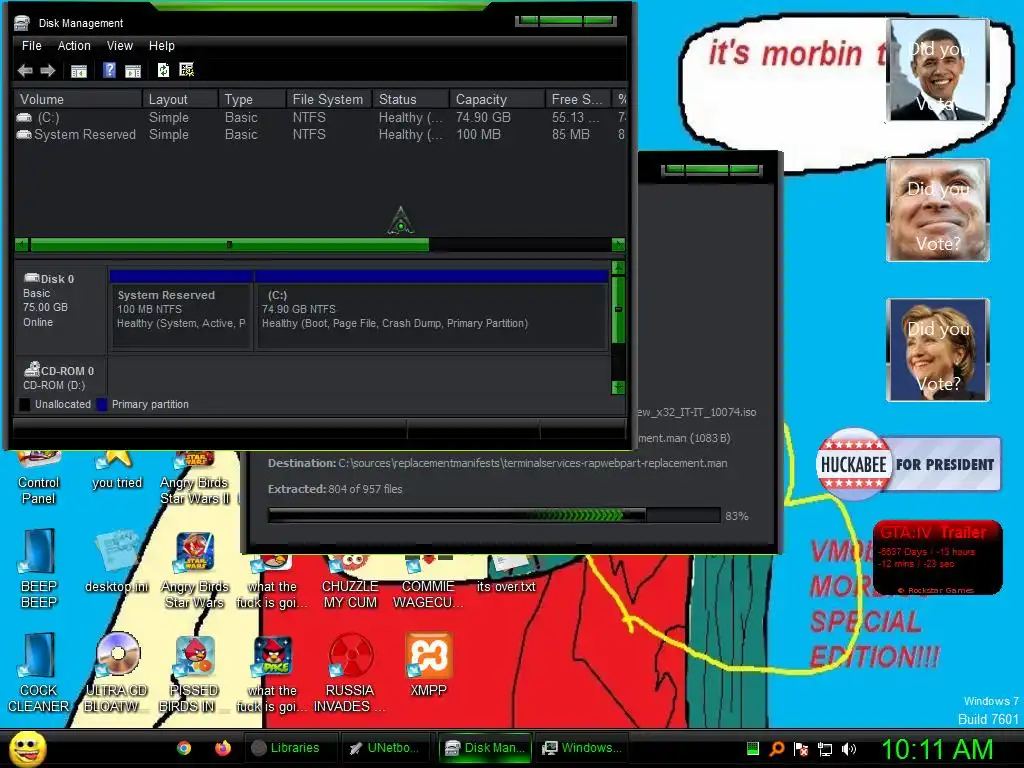Viewport: 1024px width, 768px height.
Task: Click the 10:11 AM clock
Action: [x=937, y=749]
